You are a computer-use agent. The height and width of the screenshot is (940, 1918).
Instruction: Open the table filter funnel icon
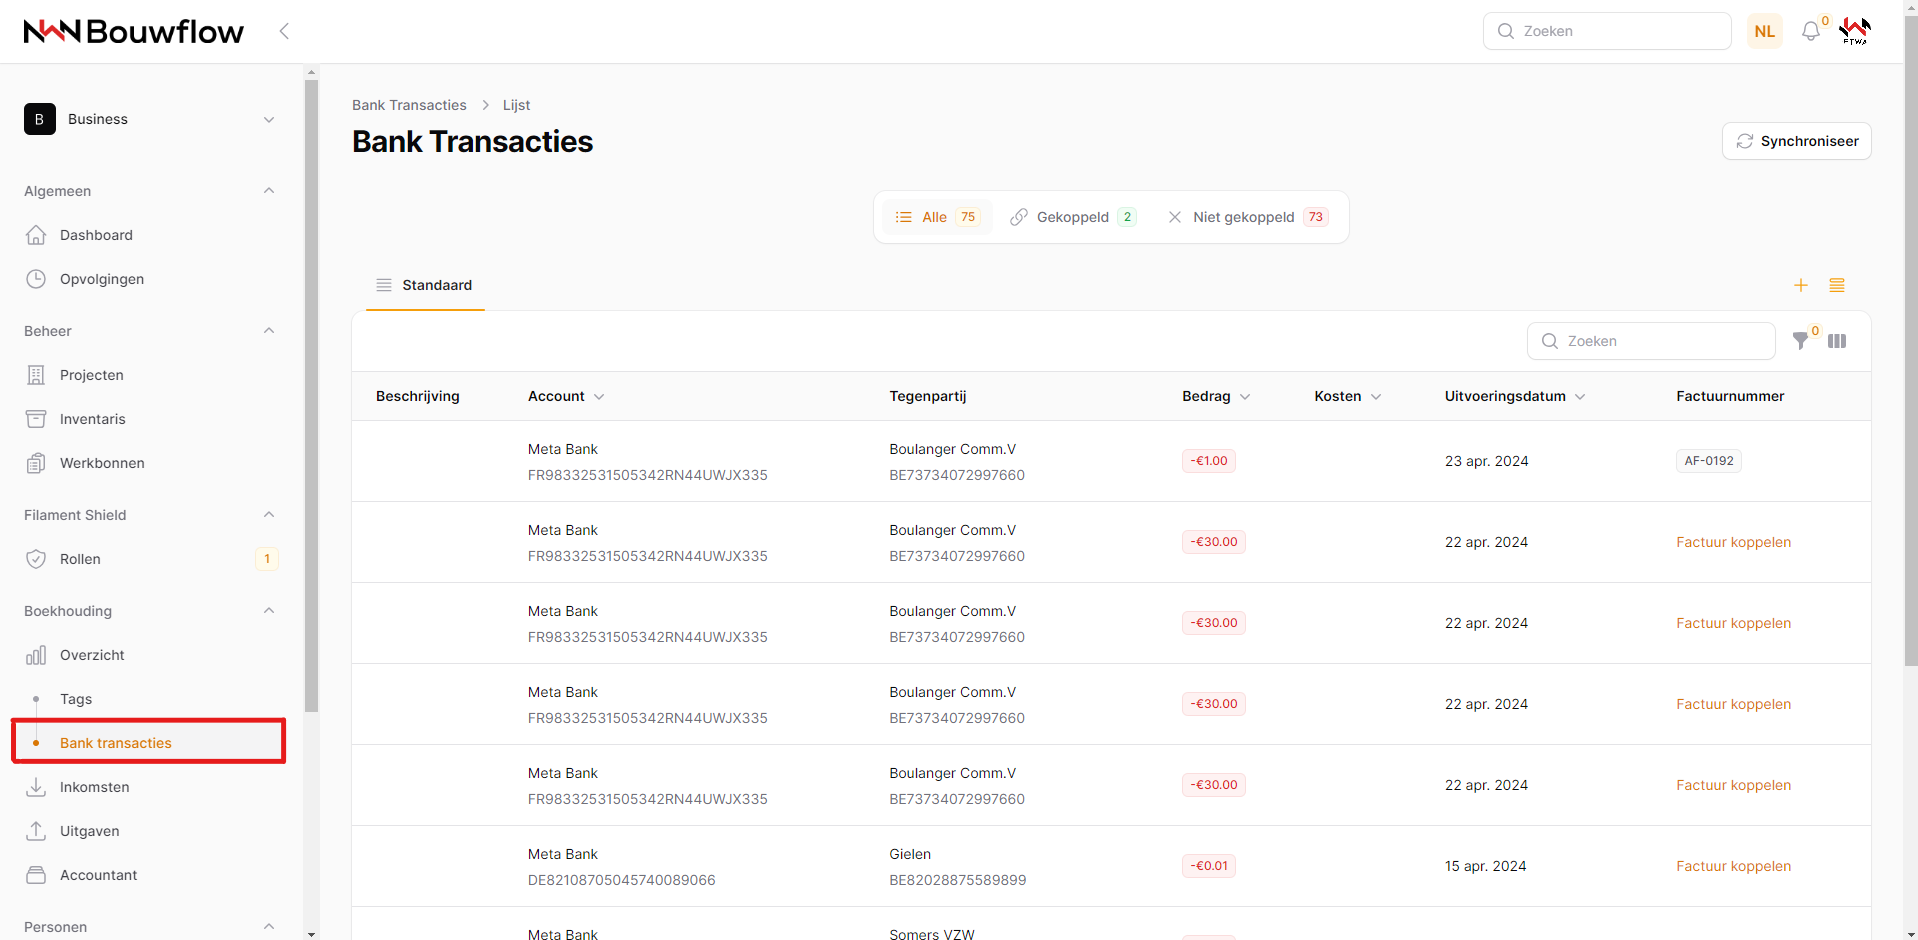tap(1800, 341)
